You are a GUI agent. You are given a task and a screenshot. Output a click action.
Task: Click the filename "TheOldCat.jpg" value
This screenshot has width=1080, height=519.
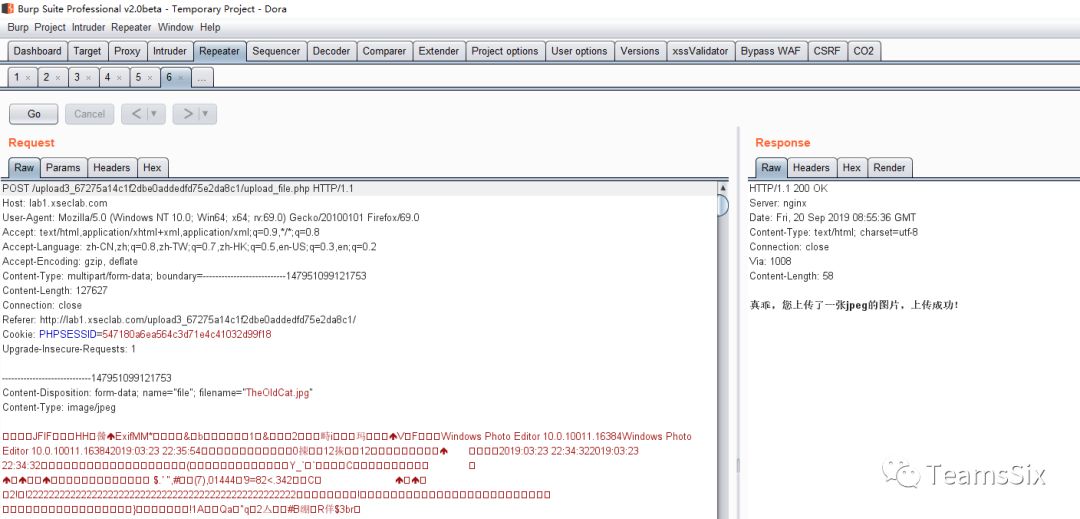click(x=279, y=392)
